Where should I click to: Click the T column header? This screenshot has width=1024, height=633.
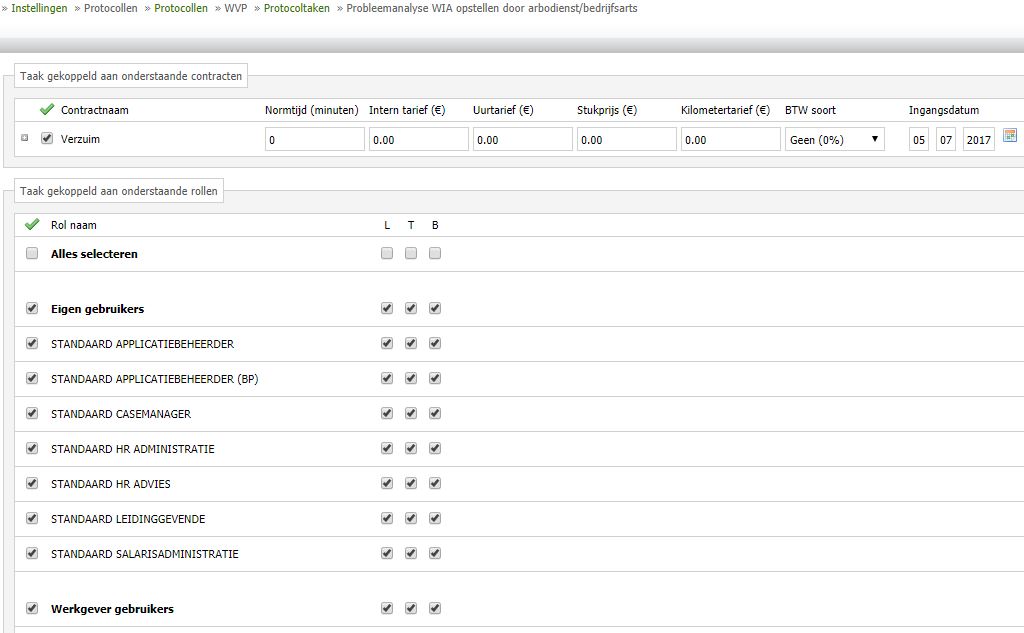[411, 225]
